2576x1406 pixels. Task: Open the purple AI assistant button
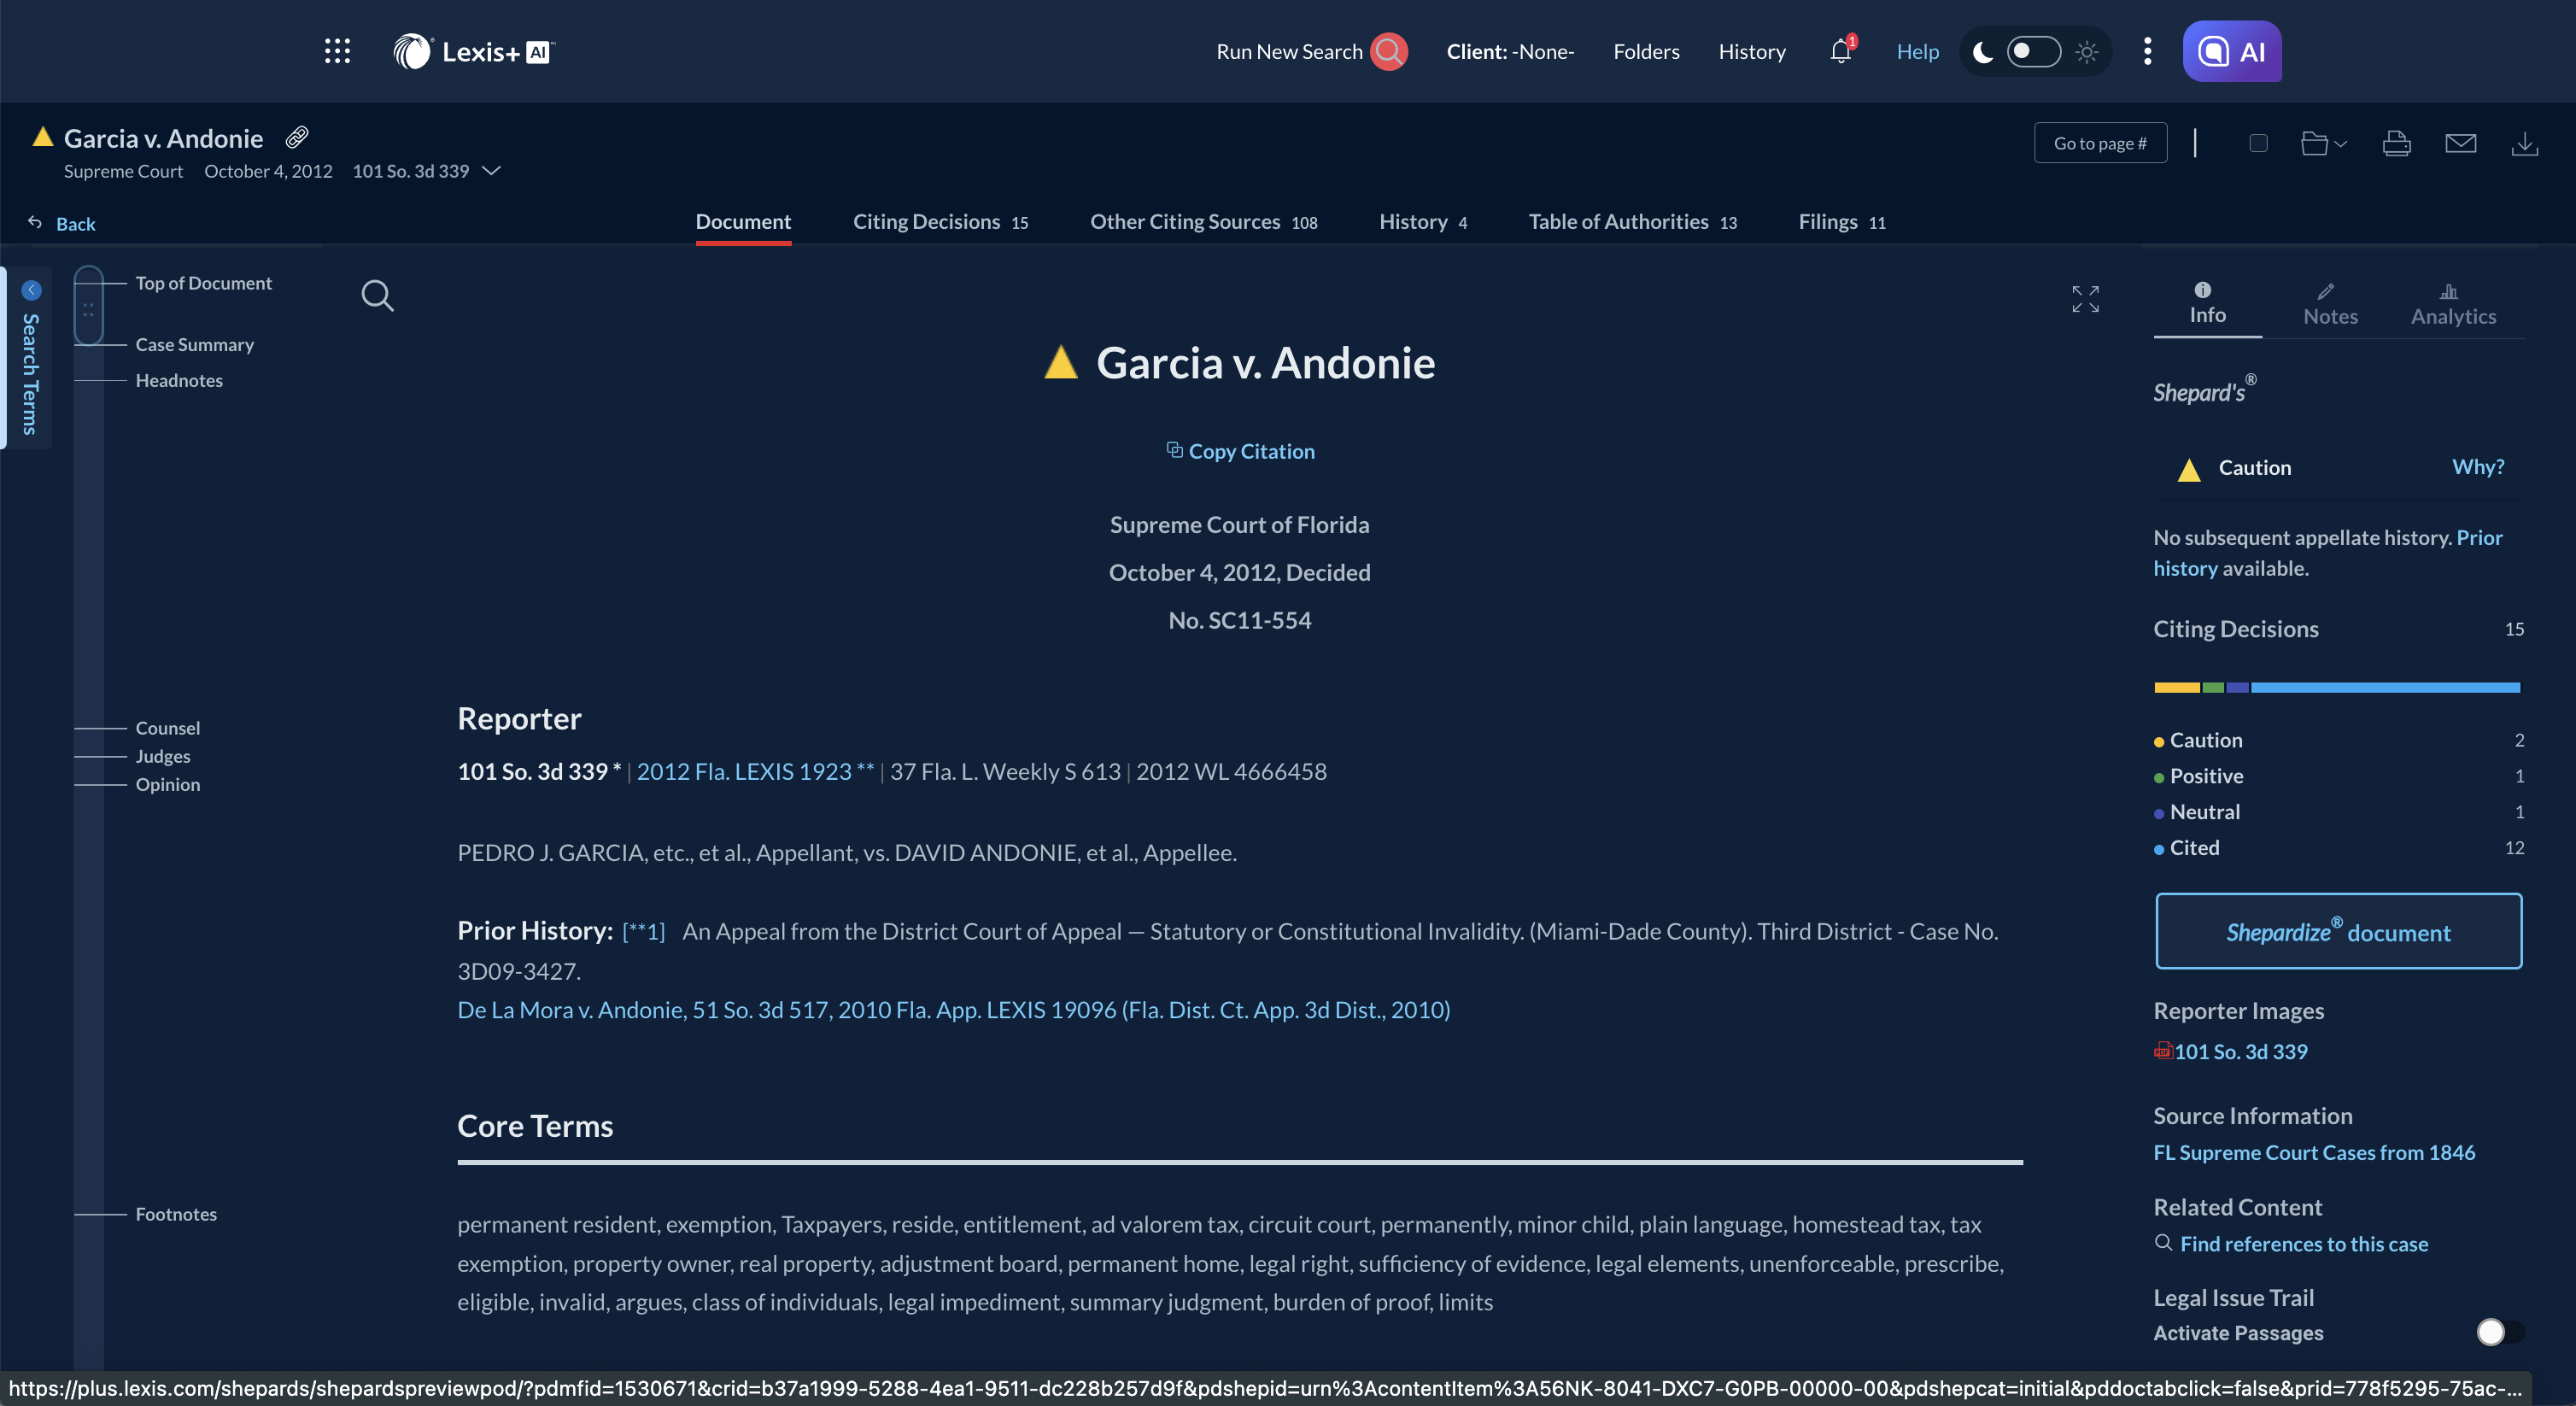pos(2232,51)
